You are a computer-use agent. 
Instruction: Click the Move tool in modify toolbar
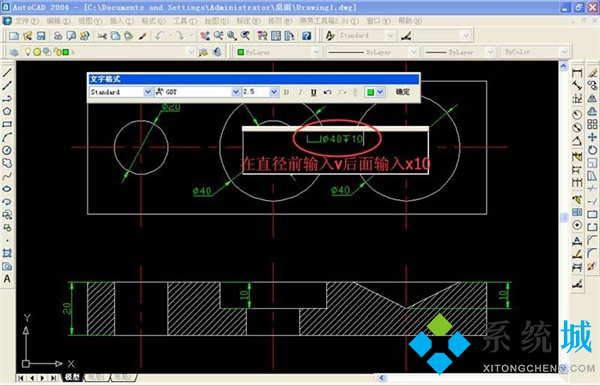[x=592, y=137]
